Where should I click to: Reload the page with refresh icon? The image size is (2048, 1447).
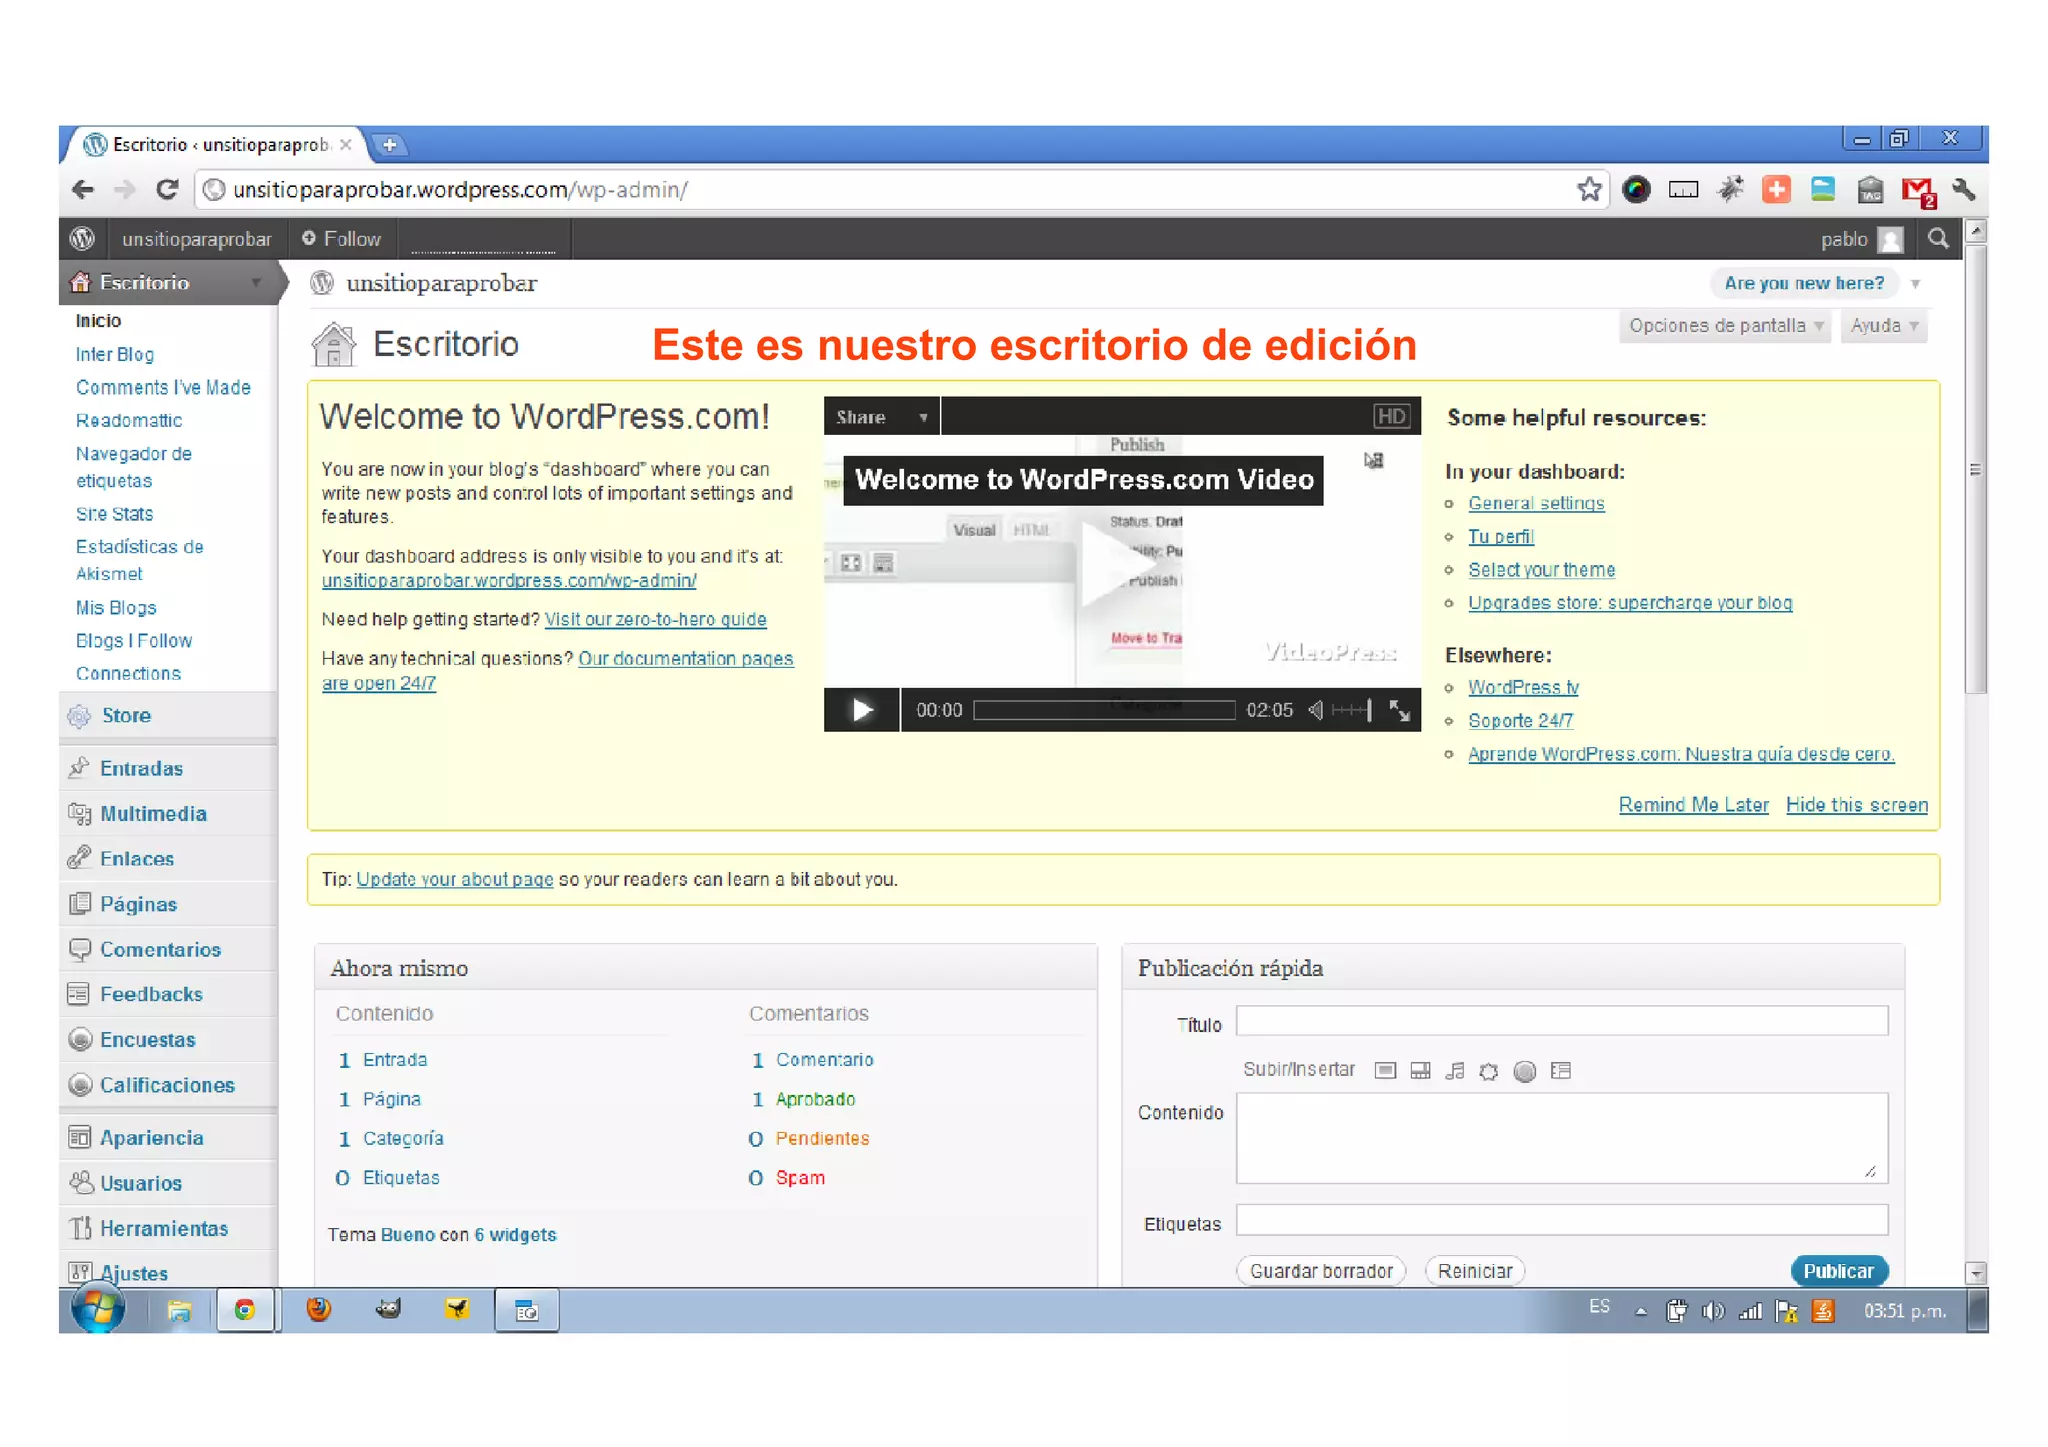pyautogui.click(x=167, y=189)
